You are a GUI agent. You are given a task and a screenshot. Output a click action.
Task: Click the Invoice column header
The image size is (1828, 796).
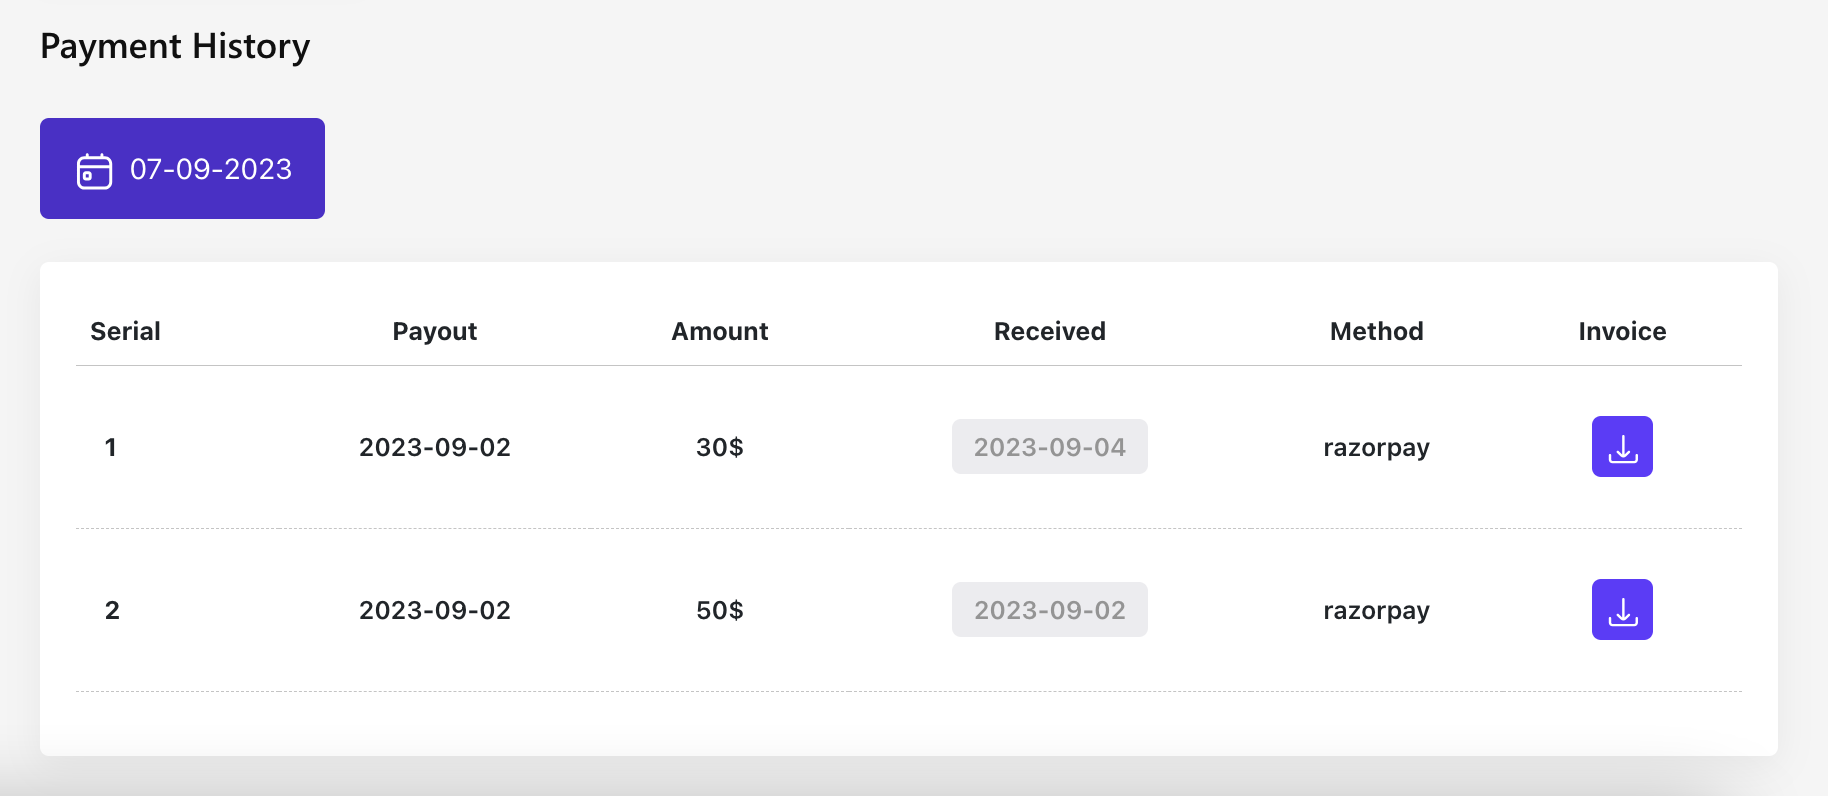click(x=1621, y=331)
